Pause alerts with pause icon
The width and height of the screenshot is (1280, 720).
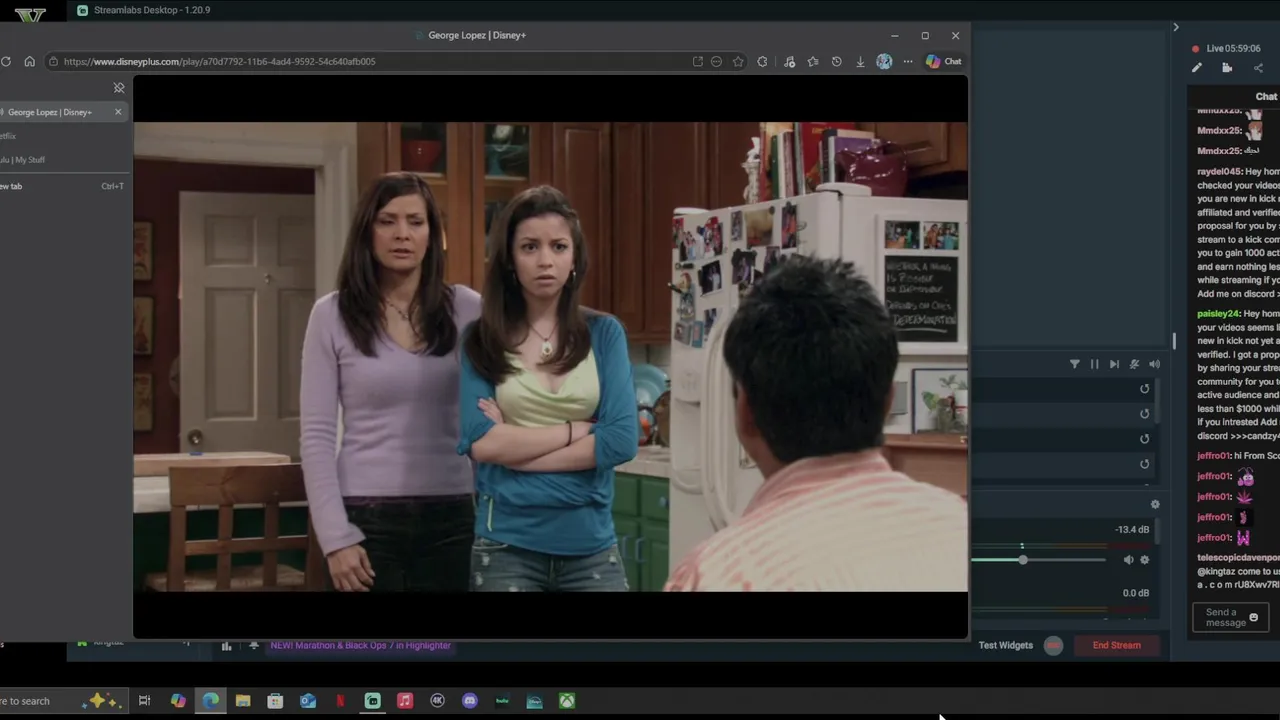(x=1094, y=364)
